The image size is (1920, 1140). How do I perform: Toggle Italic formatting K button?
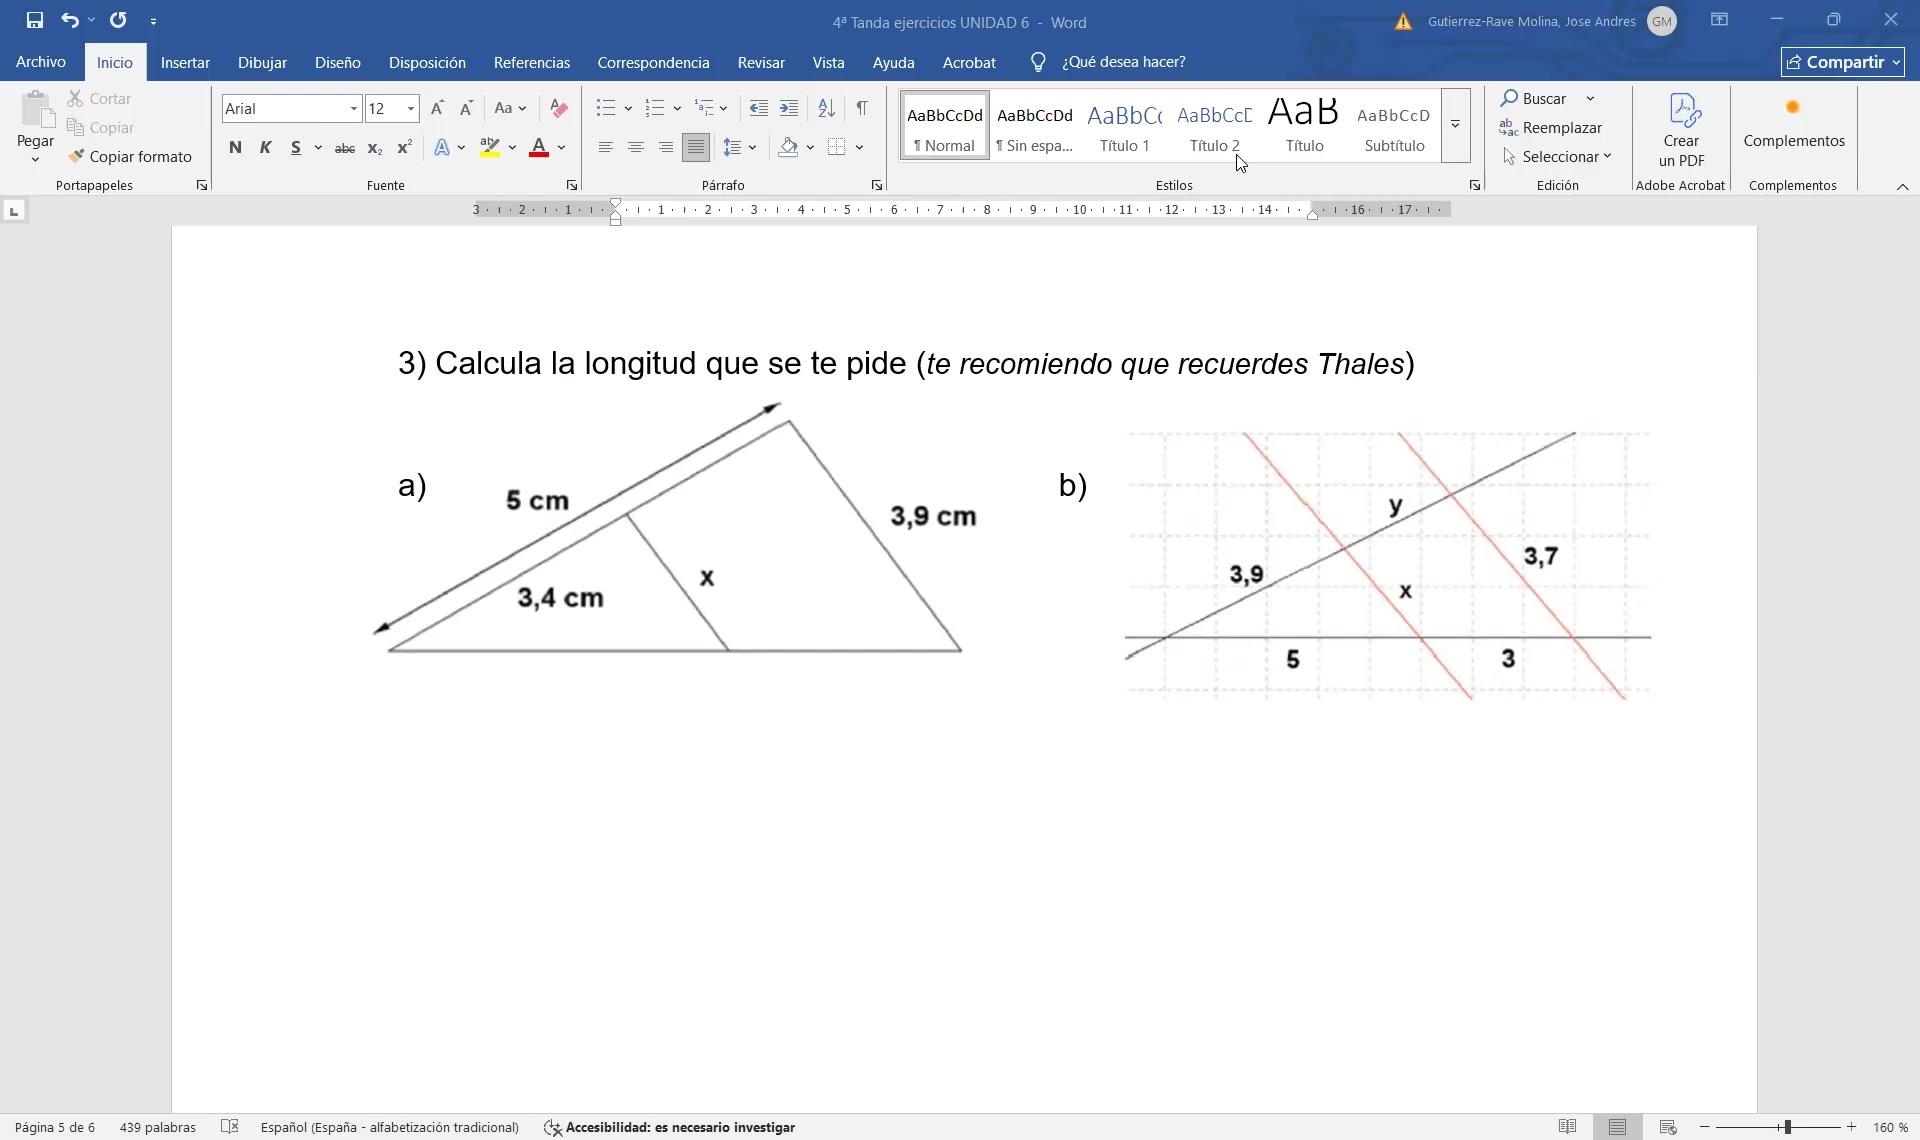(265, 148)
